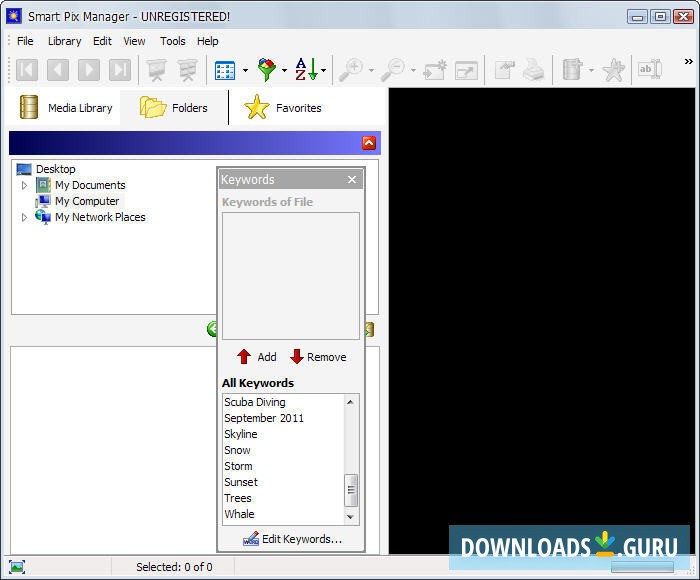Switch to the Media Library tab
700x580 pixels.
point(65,108)
